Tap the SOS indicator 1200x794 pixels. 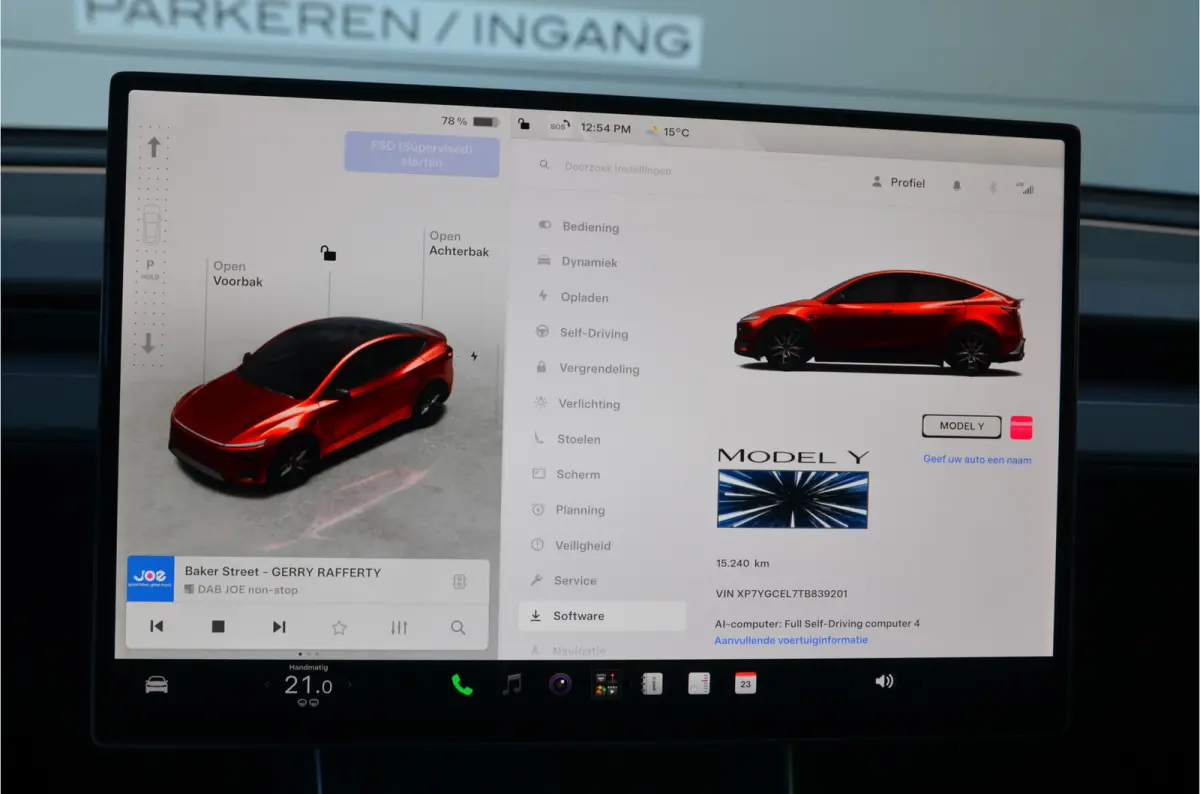tap(559, 126)
